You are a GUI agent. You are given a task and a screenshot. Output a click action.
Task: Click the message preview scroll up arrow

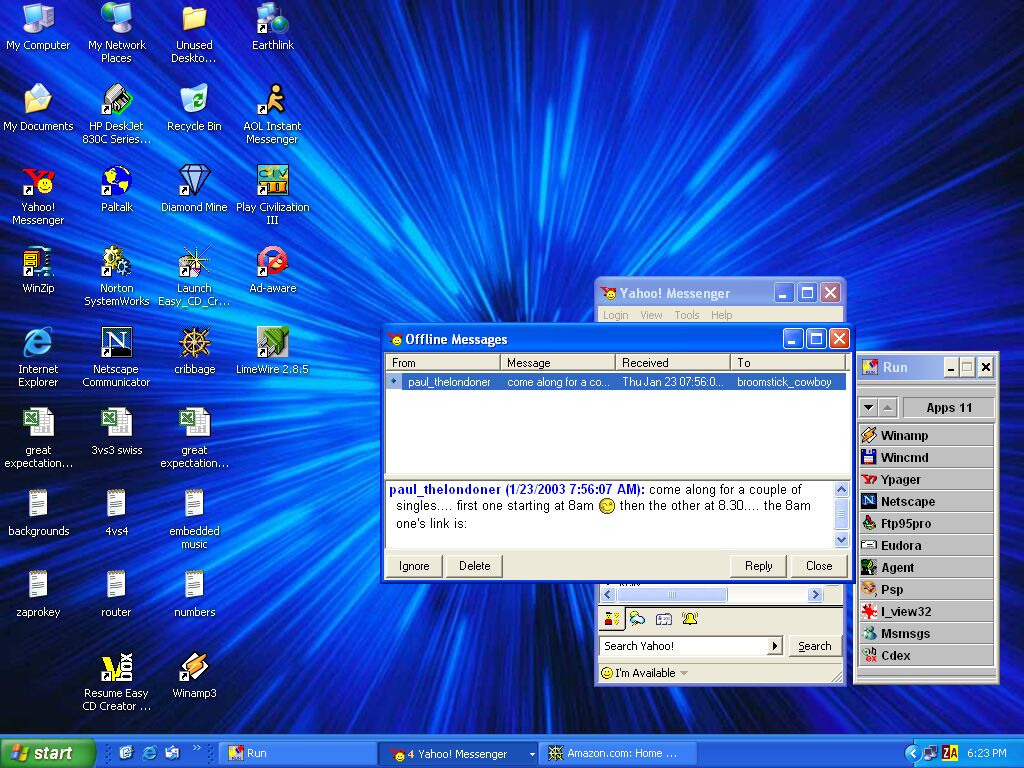[841, 489]
